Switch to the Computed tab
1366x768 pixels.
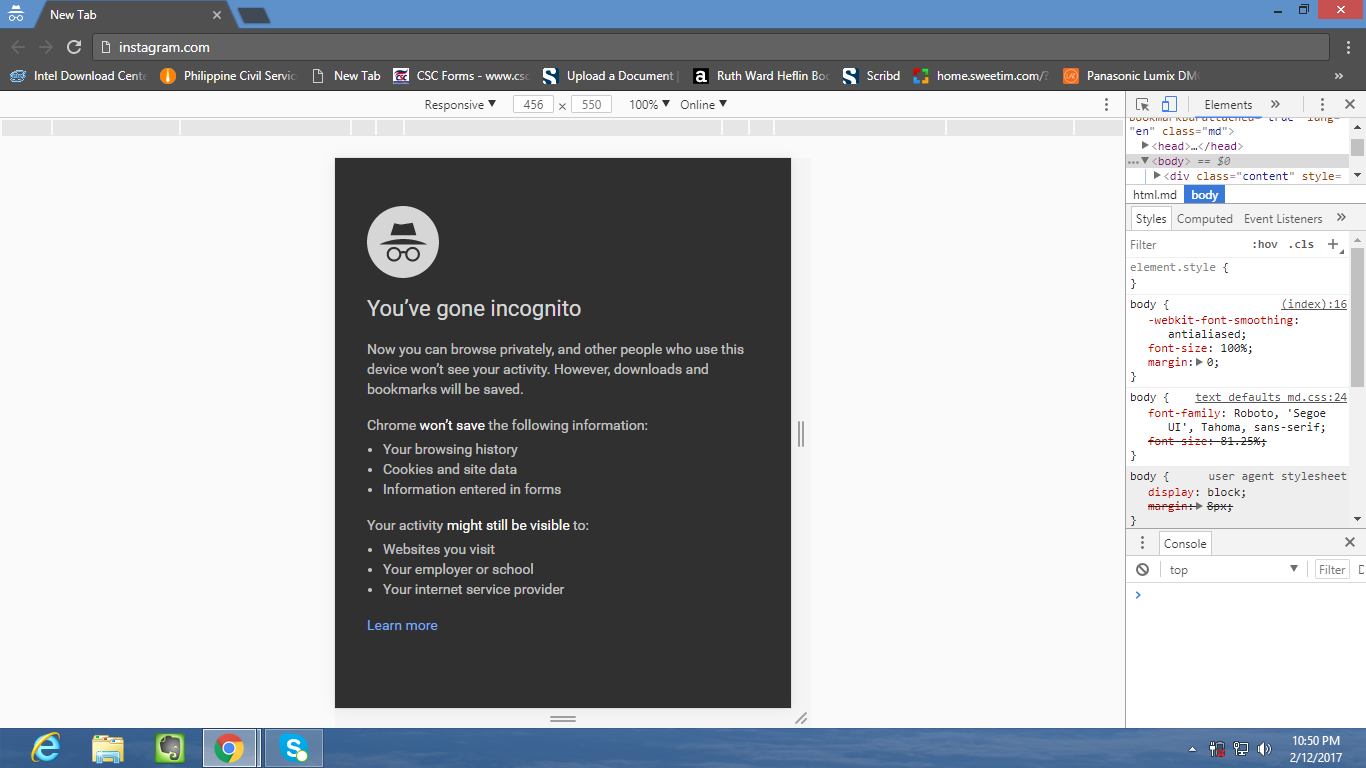pos(1204,218)
